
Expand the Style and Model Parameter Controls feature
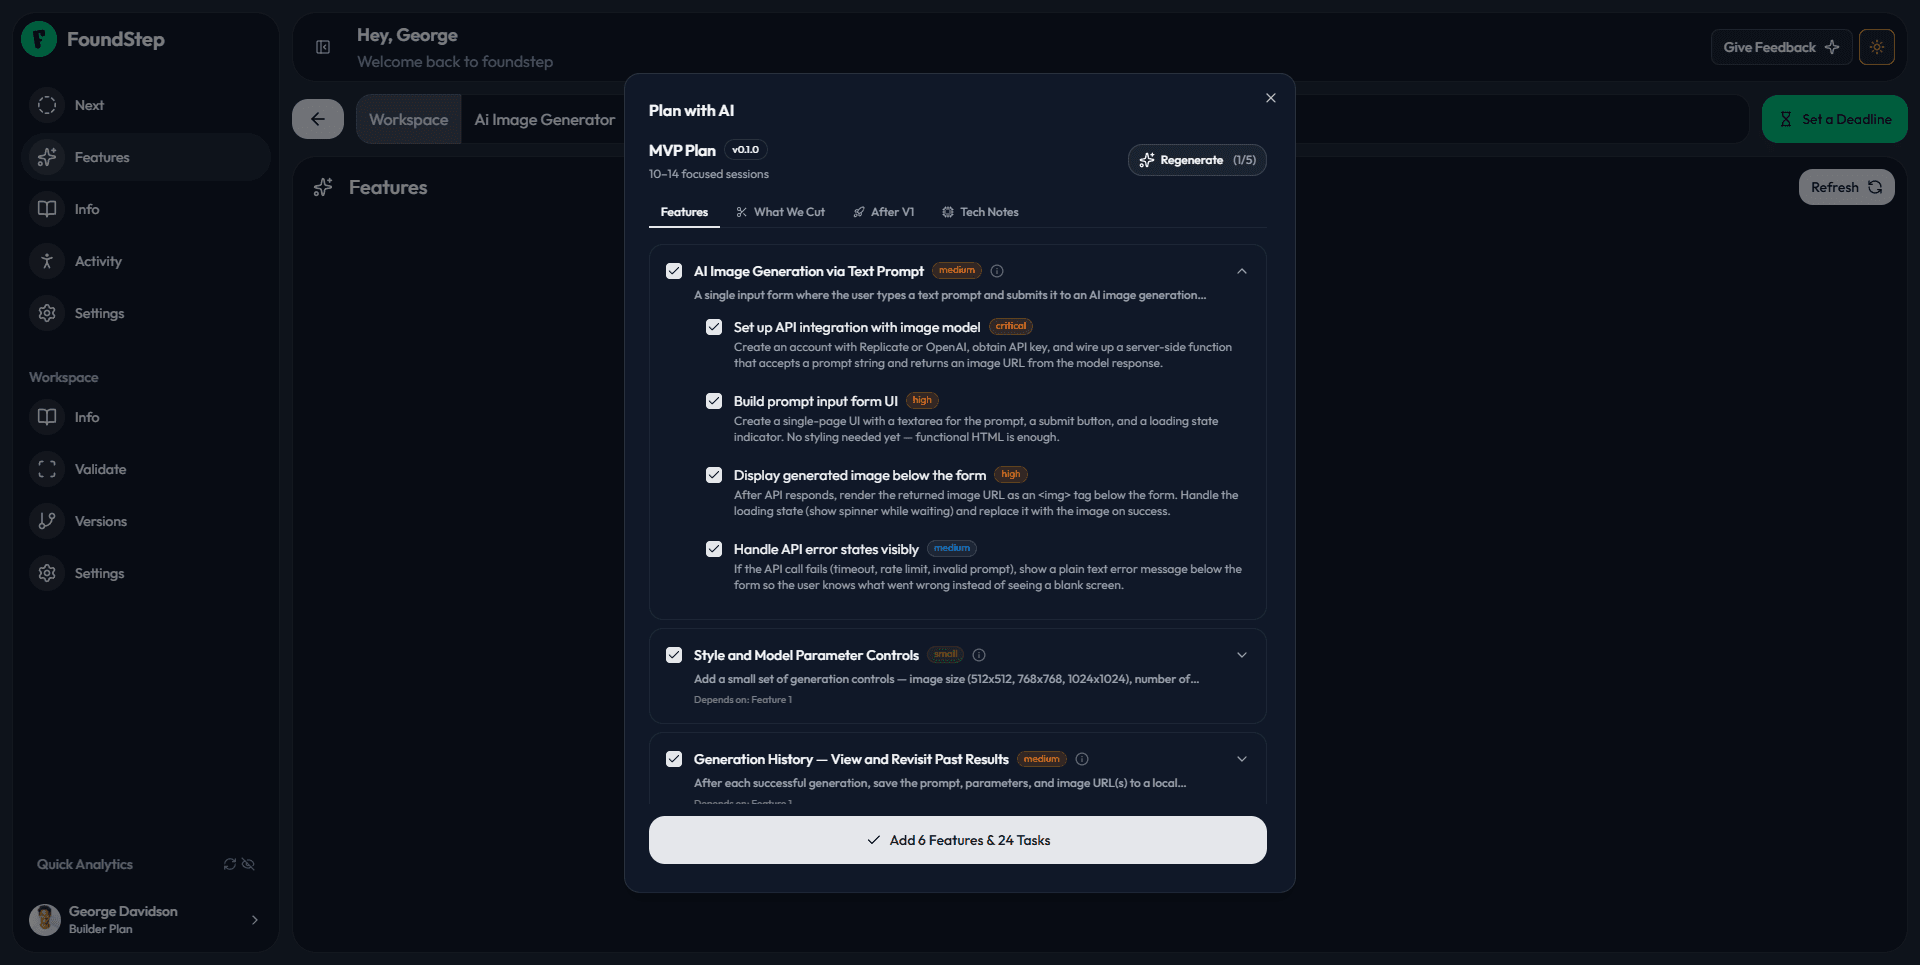[1241, 655]
